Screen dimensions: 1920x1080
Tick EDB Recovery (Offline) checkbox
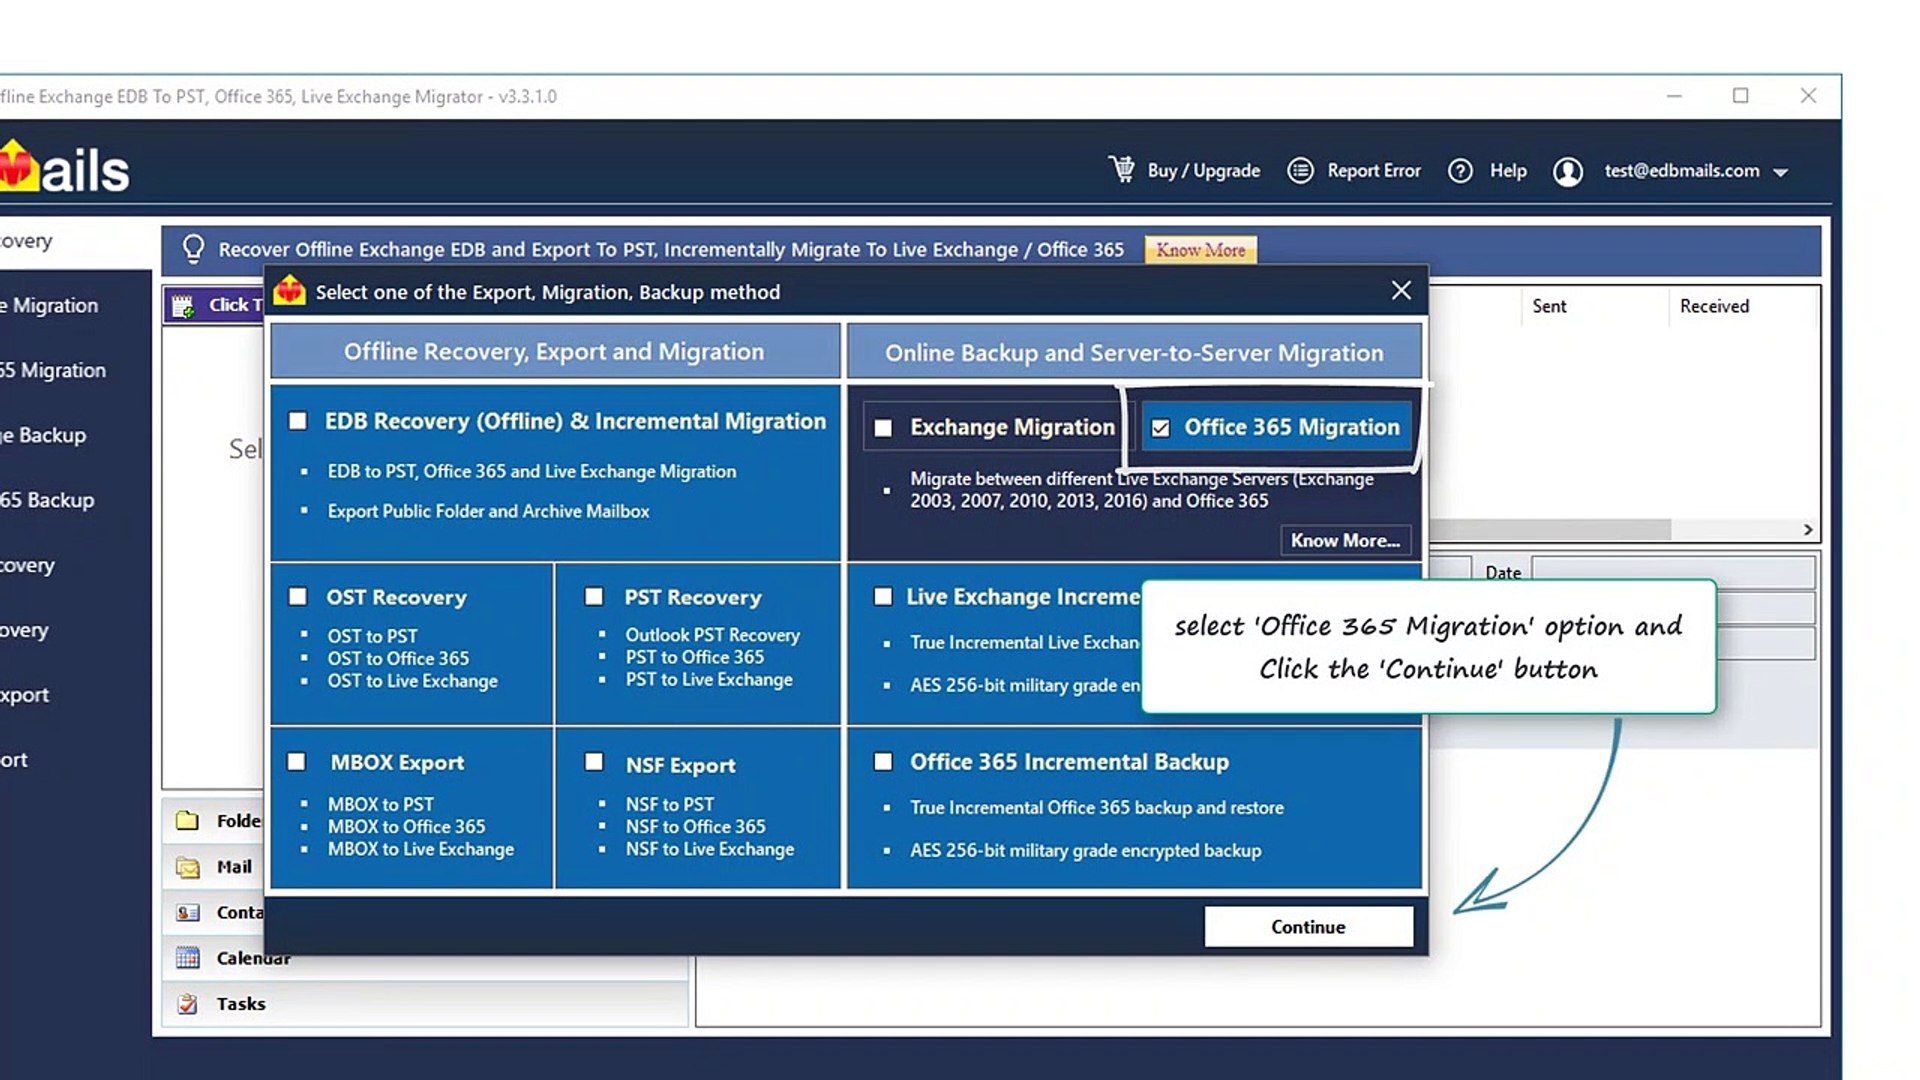298,421
